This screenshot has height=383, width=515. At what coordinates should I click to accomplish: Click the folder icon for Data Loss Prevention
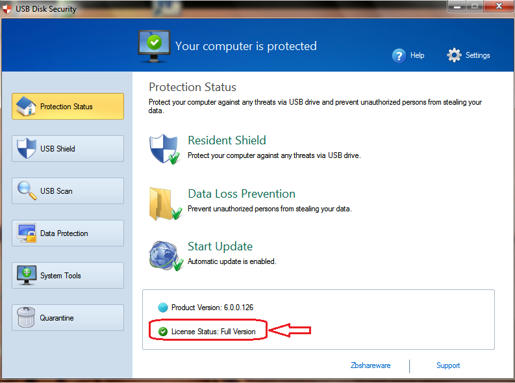click(165, 204)
